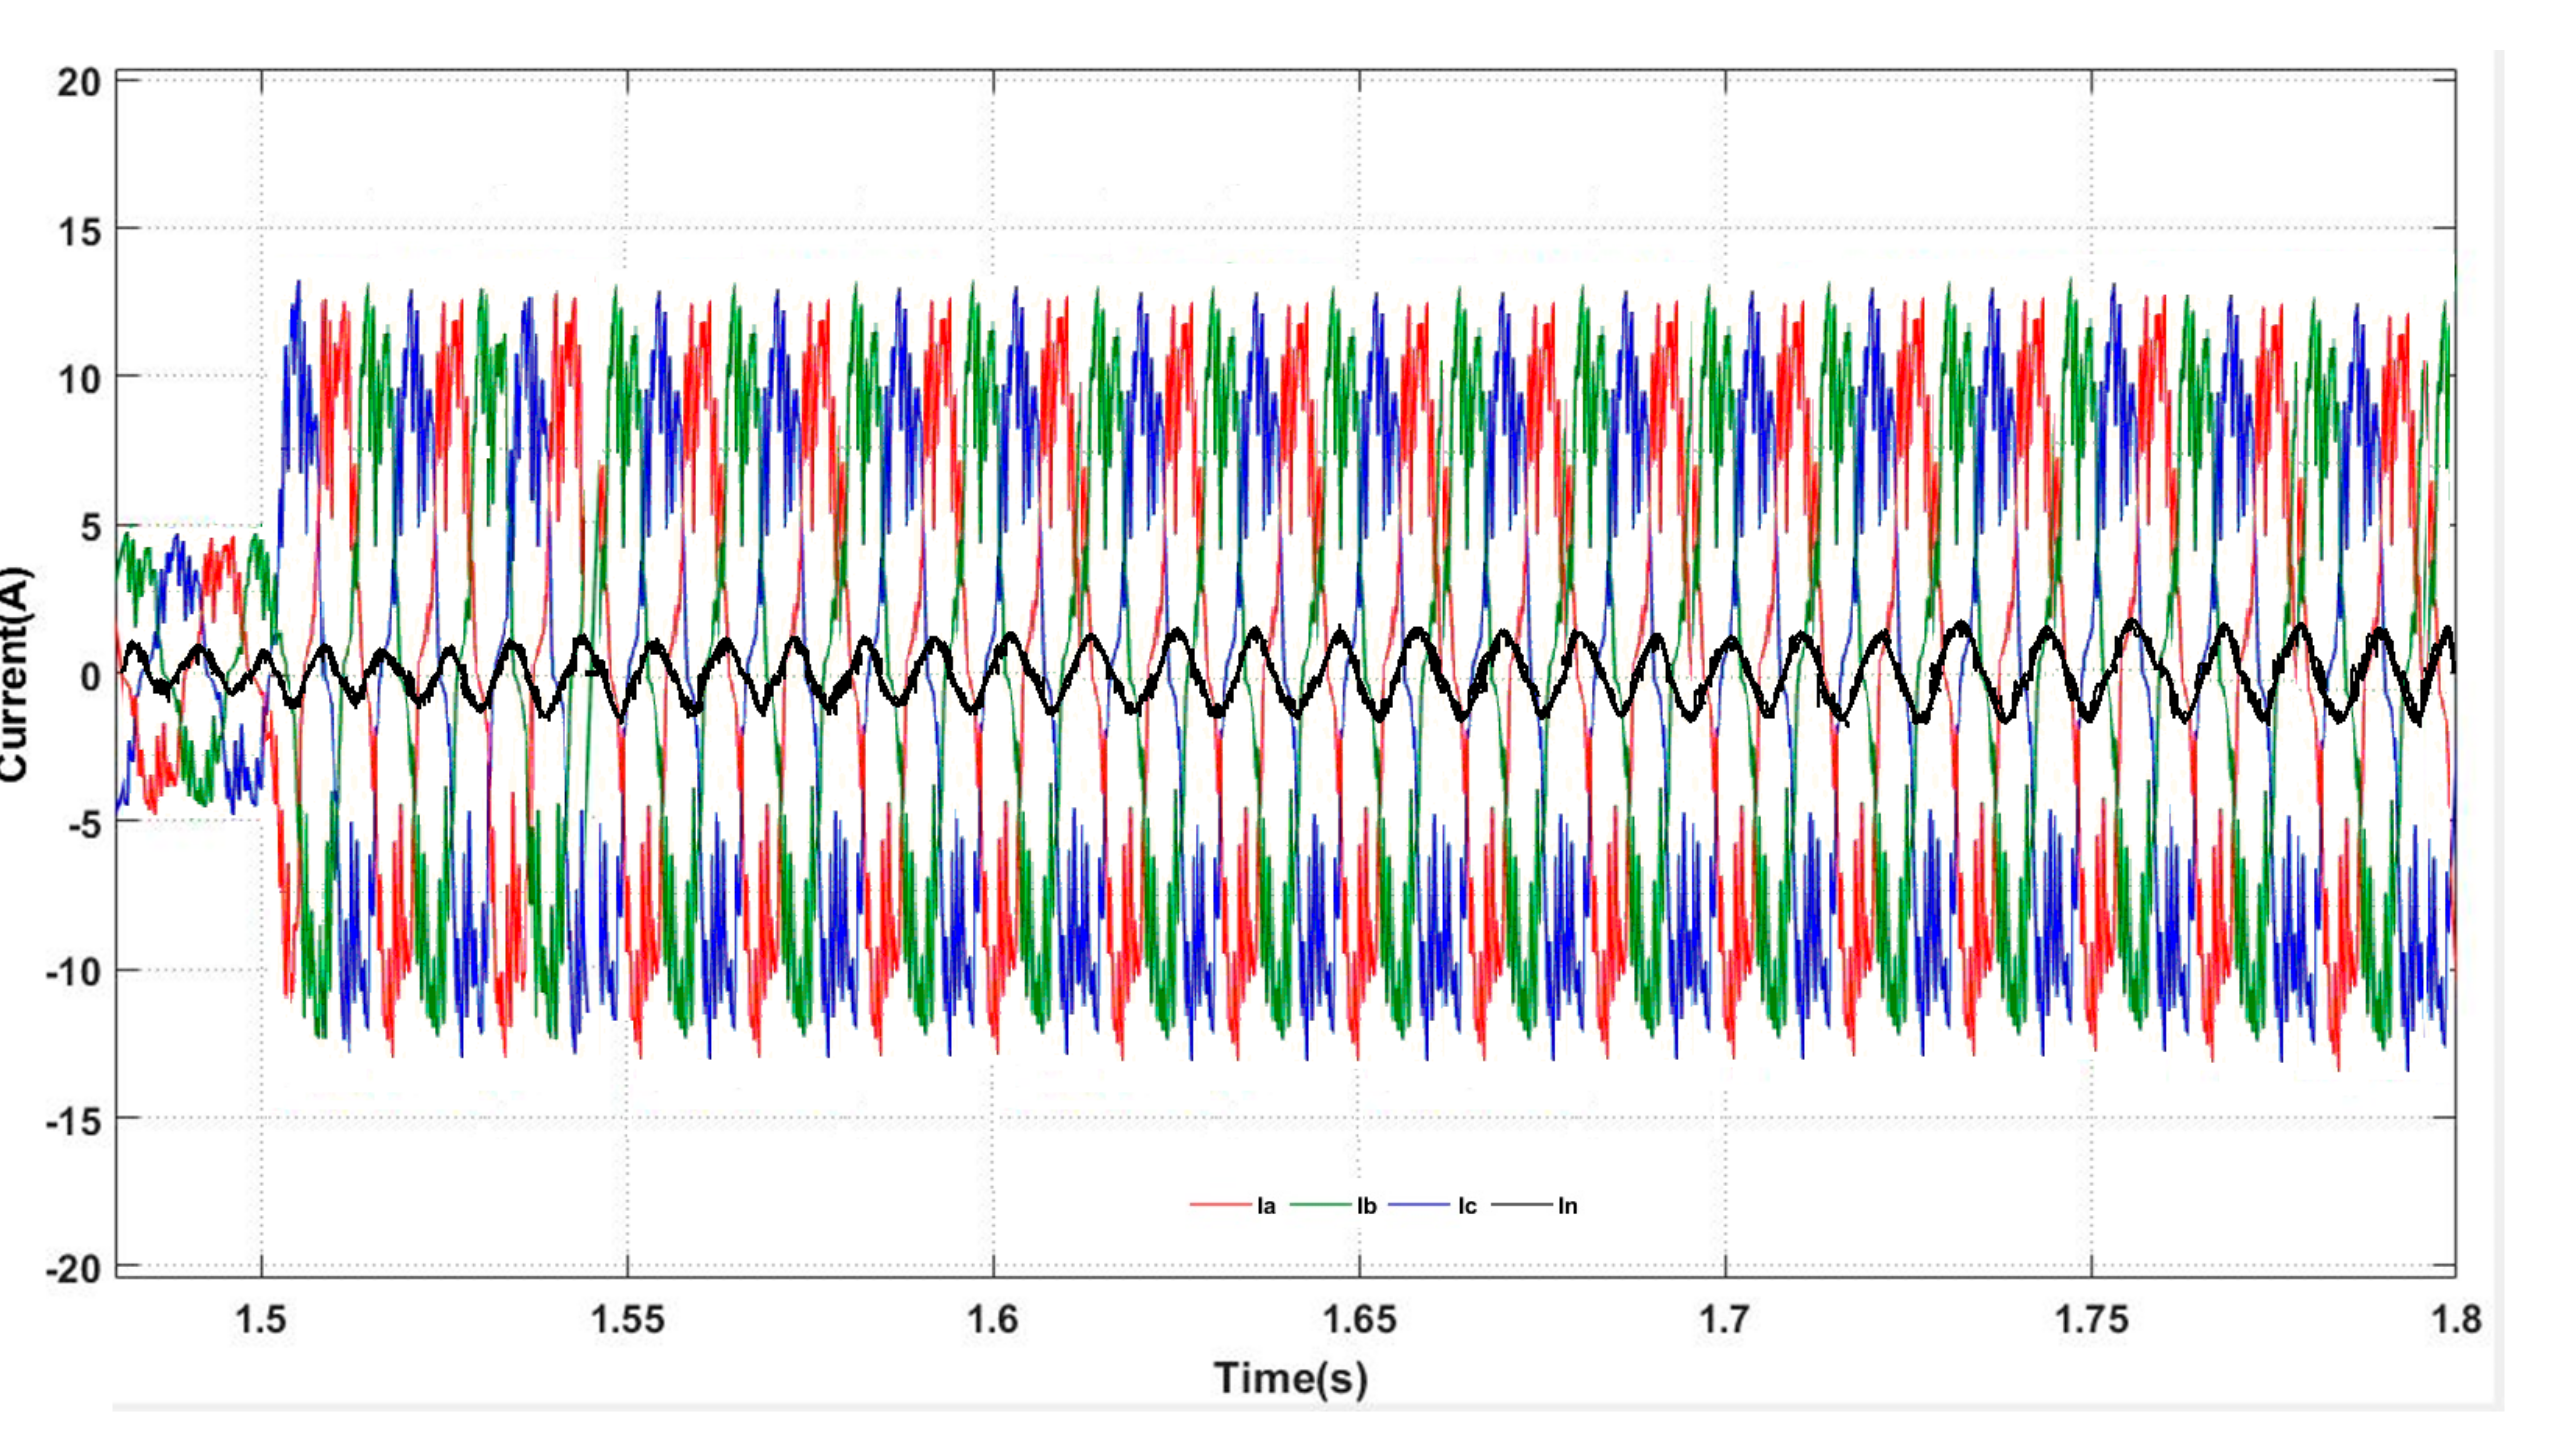Click the blue Ic legend line sample
This screenshot has height=1437, width=2574.
click(x=1420, y=1204)
